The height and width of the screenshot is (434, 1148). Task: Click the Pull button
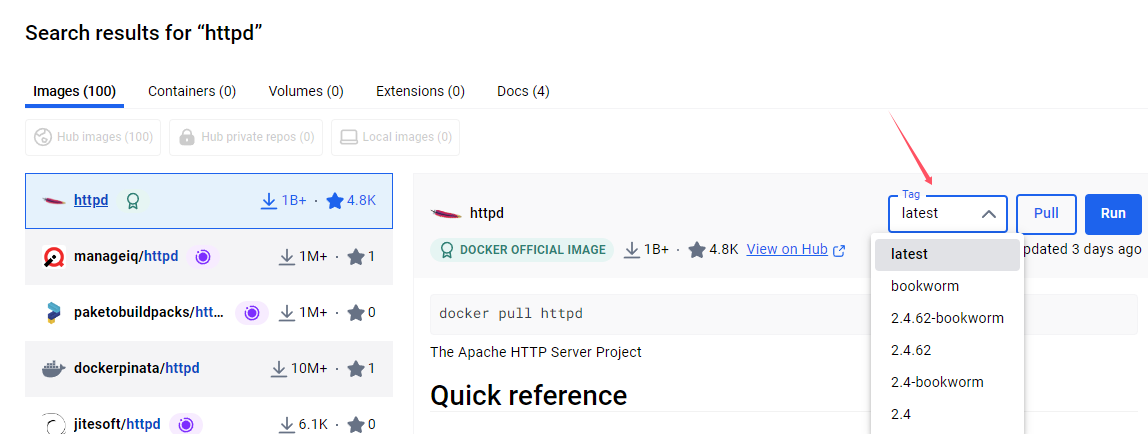pyautogui.click(x=1046, y=214)
